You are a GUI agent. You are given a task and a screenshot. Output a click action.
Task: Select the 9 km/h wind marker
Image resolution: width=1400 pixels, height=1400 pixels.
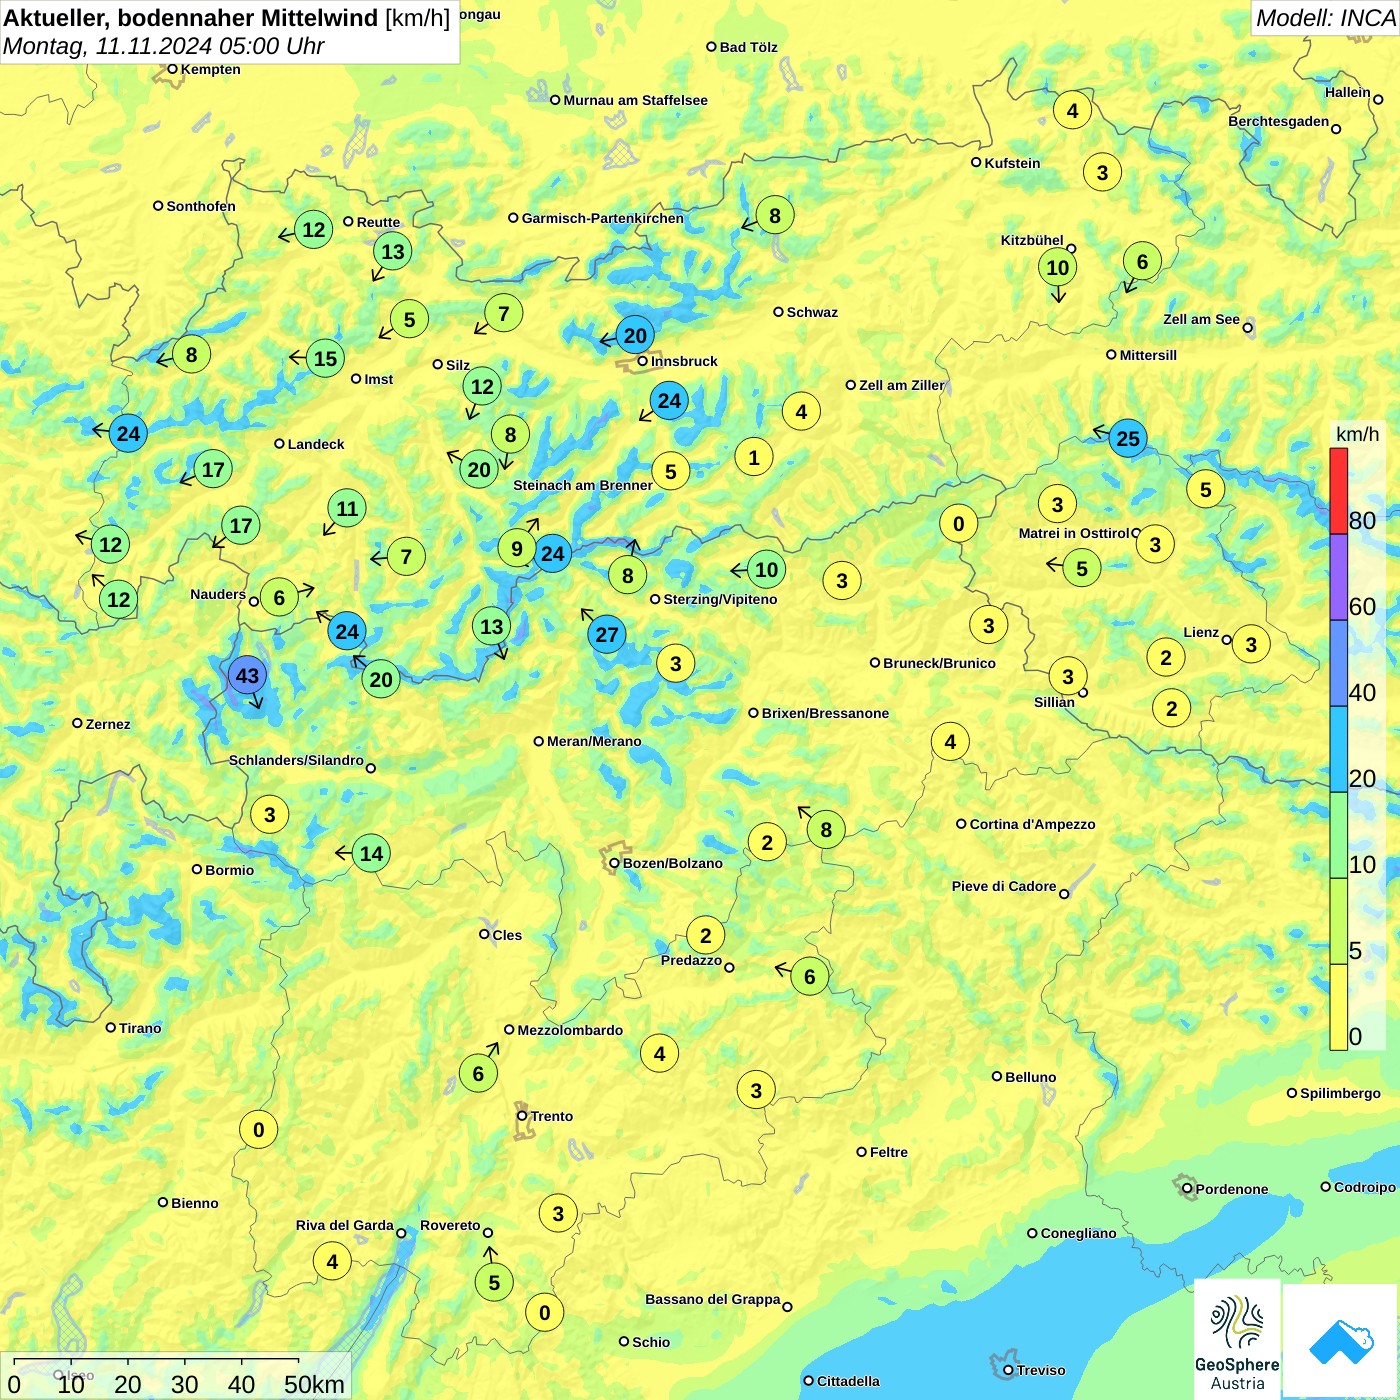coord(517,548)
